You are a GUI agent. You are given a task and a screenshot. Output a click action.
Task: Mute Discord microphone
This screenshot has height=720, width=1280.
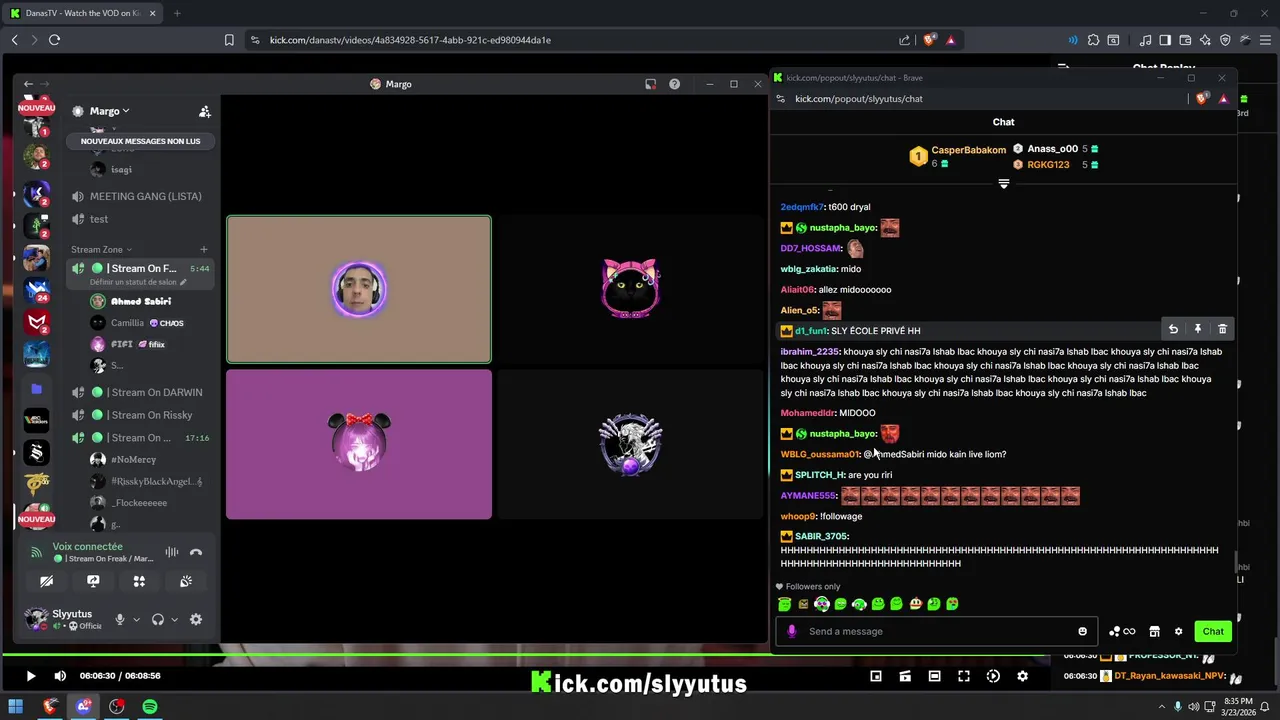tap(120, 620)
